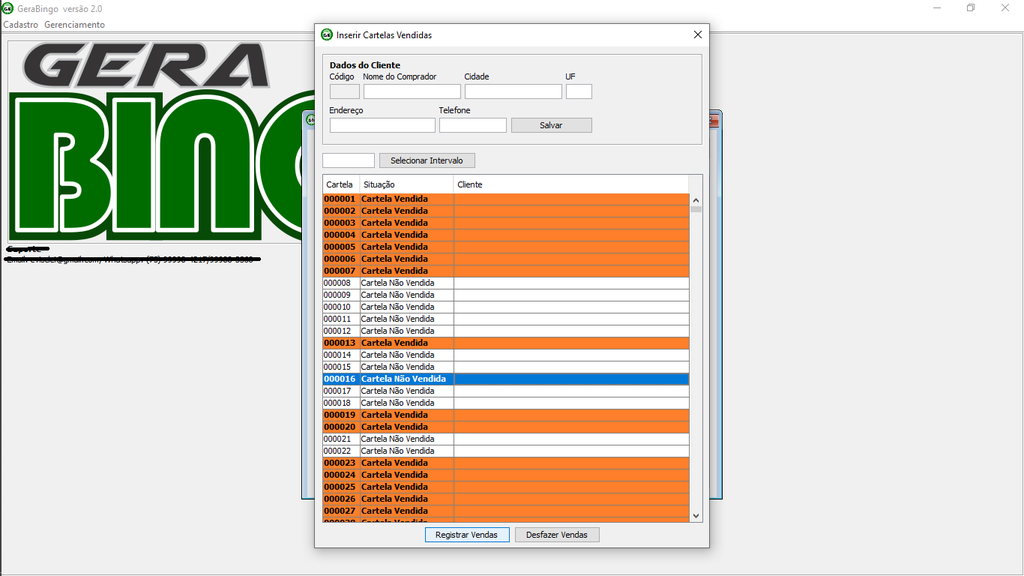Select row 000020 Cartela Vendida

[x=505, y=427]
